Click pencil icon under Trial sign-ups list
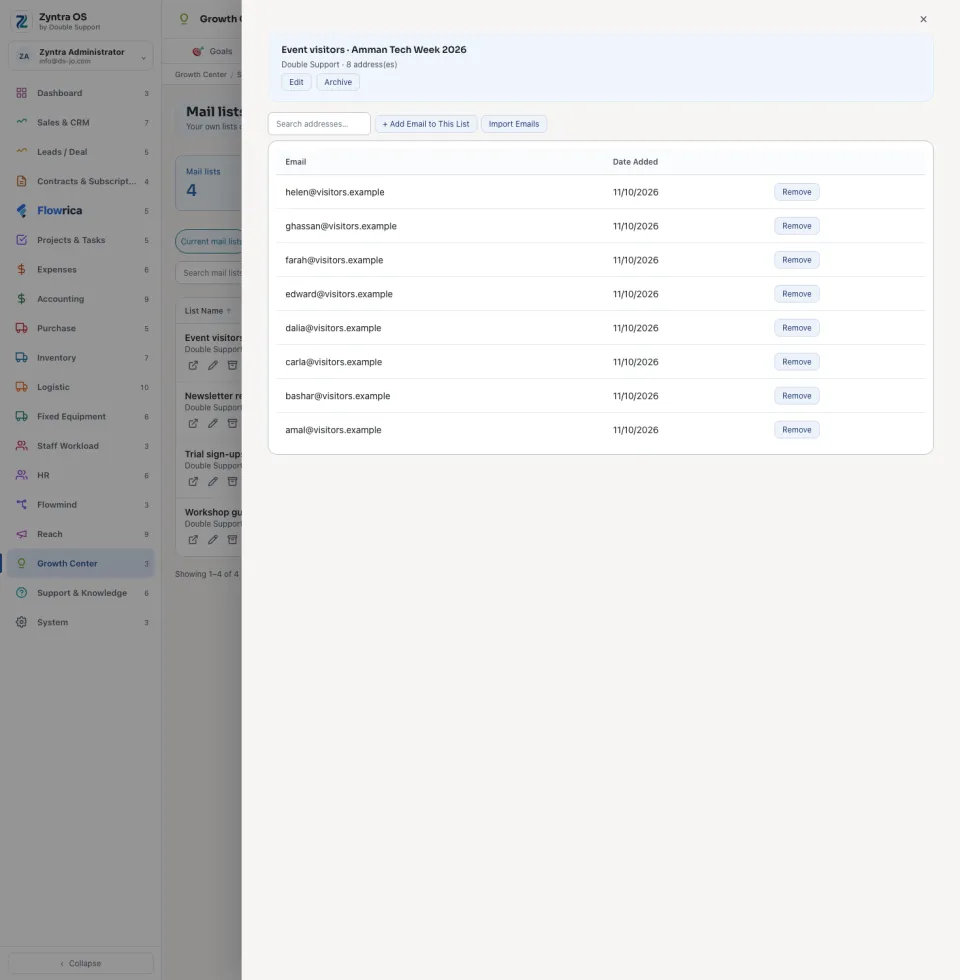 pos(212,481)
